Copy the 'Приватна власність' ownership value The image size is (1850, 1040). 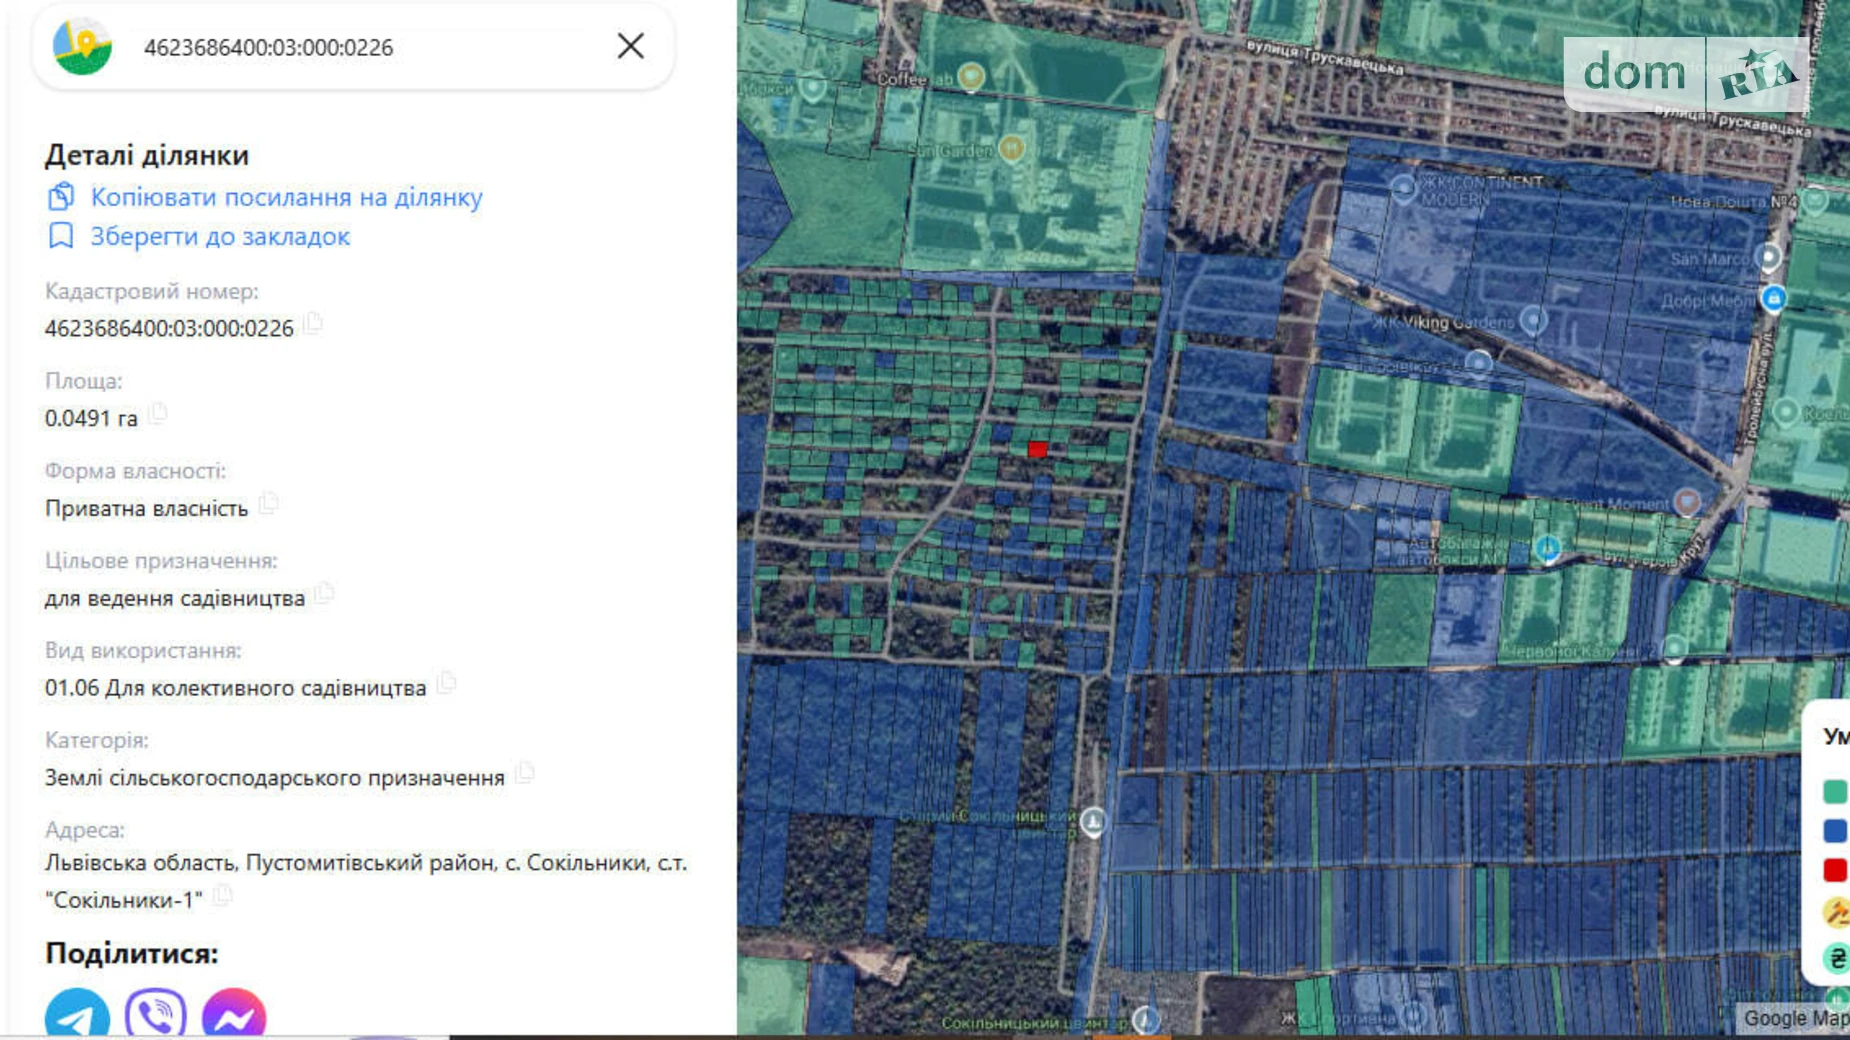coord(268,503)
